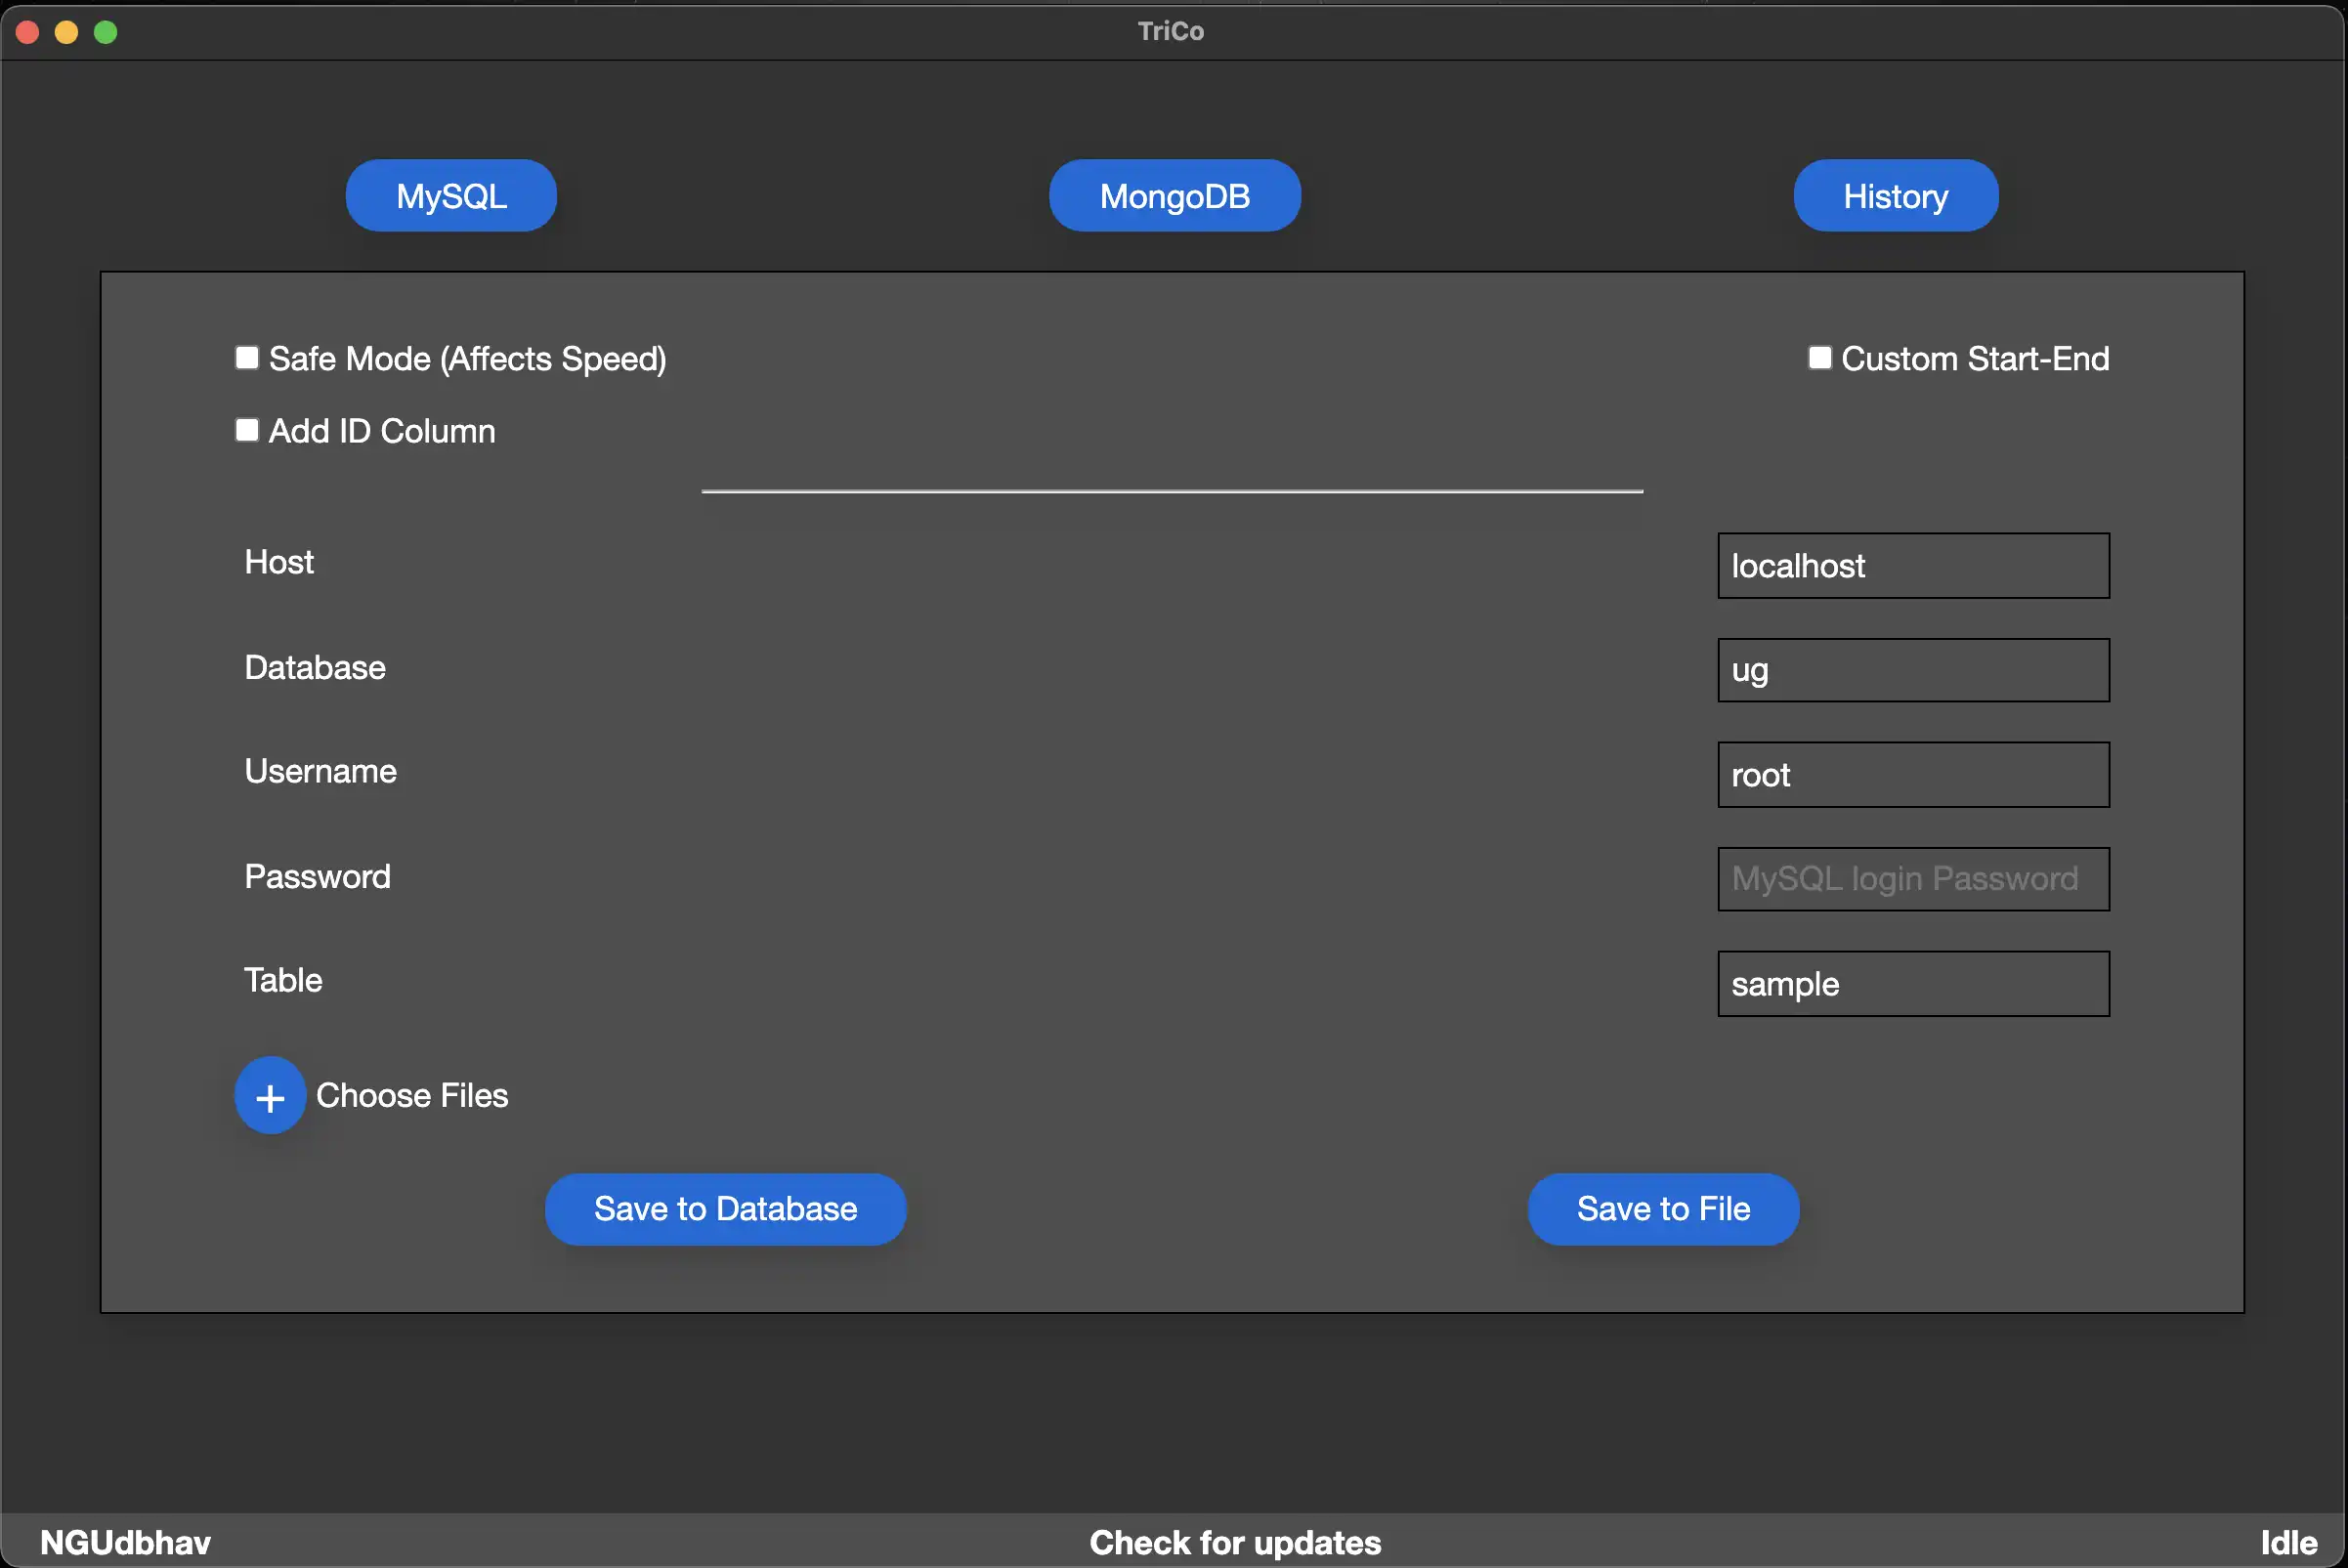Enable Add ID Column checkbox
2348x1568 pixels.
246,427
